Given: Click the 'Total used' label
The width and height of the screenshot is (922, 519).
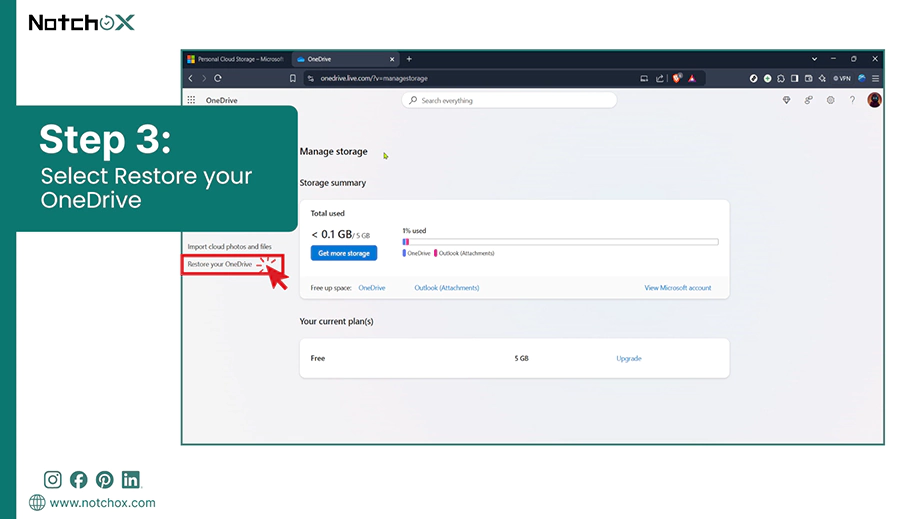Looking at the screenshot, I should pos(328,213).
